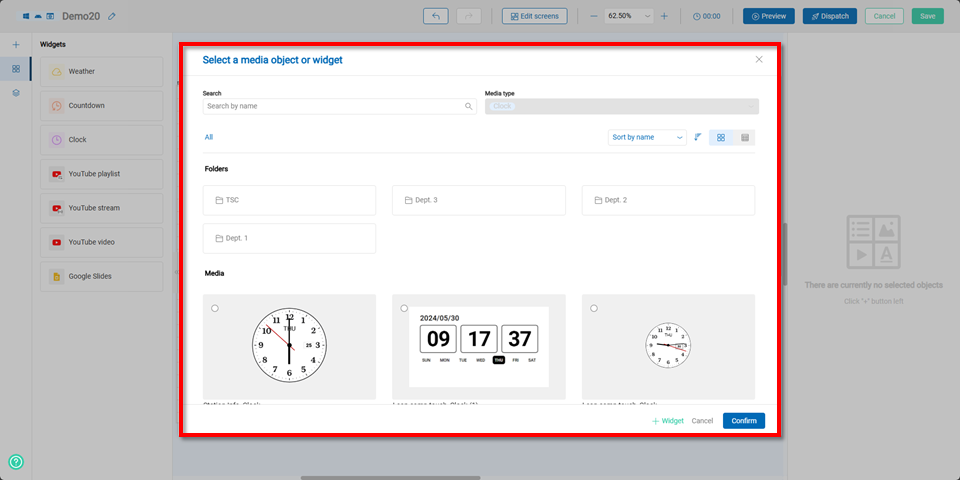Open the Dept. 1 folder
Image resolution: width=960 pixels, height=480 pixels.
(x=289, y=238)
